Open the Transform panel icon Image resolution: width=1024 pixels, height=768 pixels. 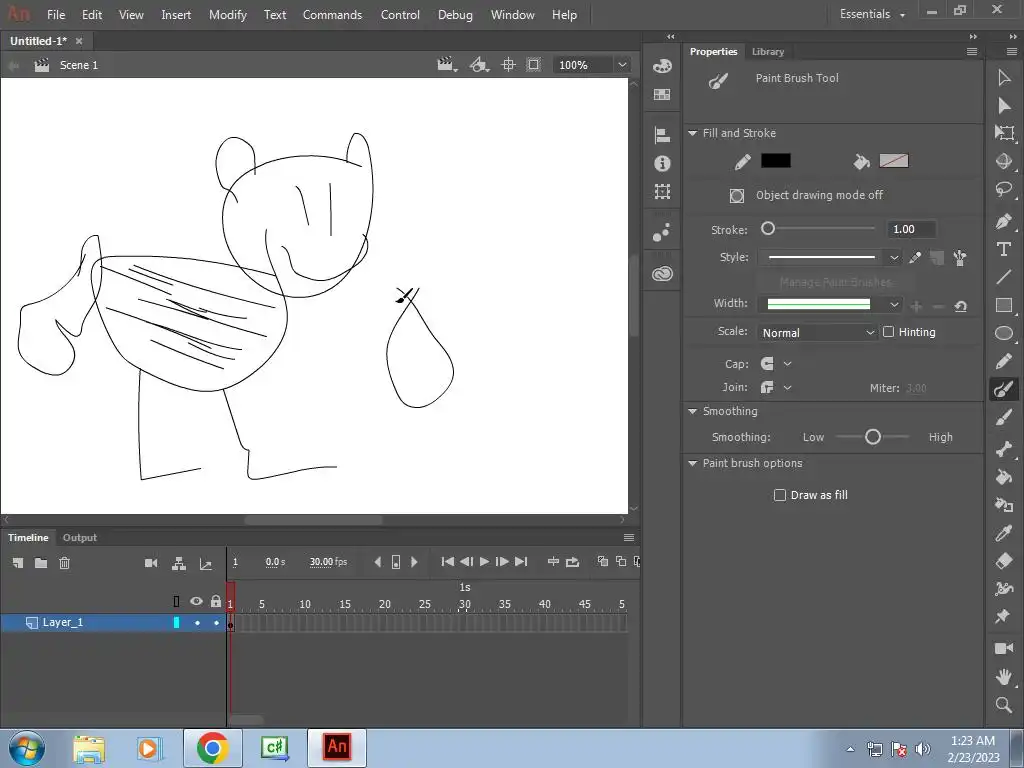(x=662, y=191)
